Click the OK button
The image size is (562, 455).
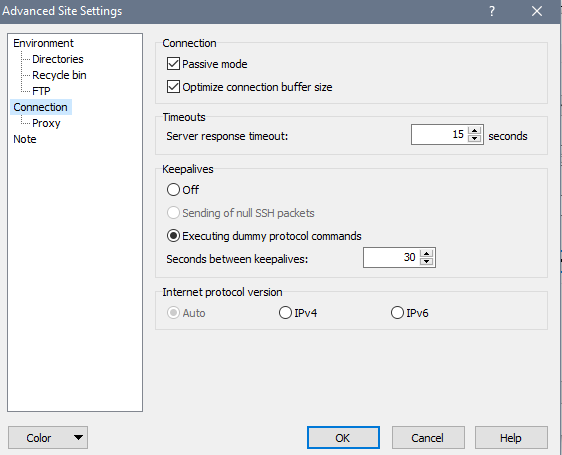coord(343,437)
